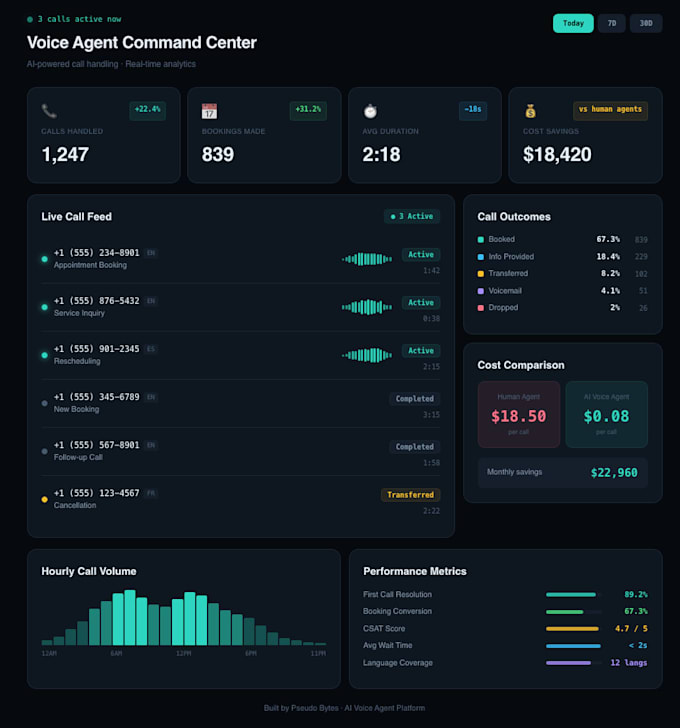Click the vs human agents badge
This screenshot has height=728, width=680.
(x=610, y=110)
